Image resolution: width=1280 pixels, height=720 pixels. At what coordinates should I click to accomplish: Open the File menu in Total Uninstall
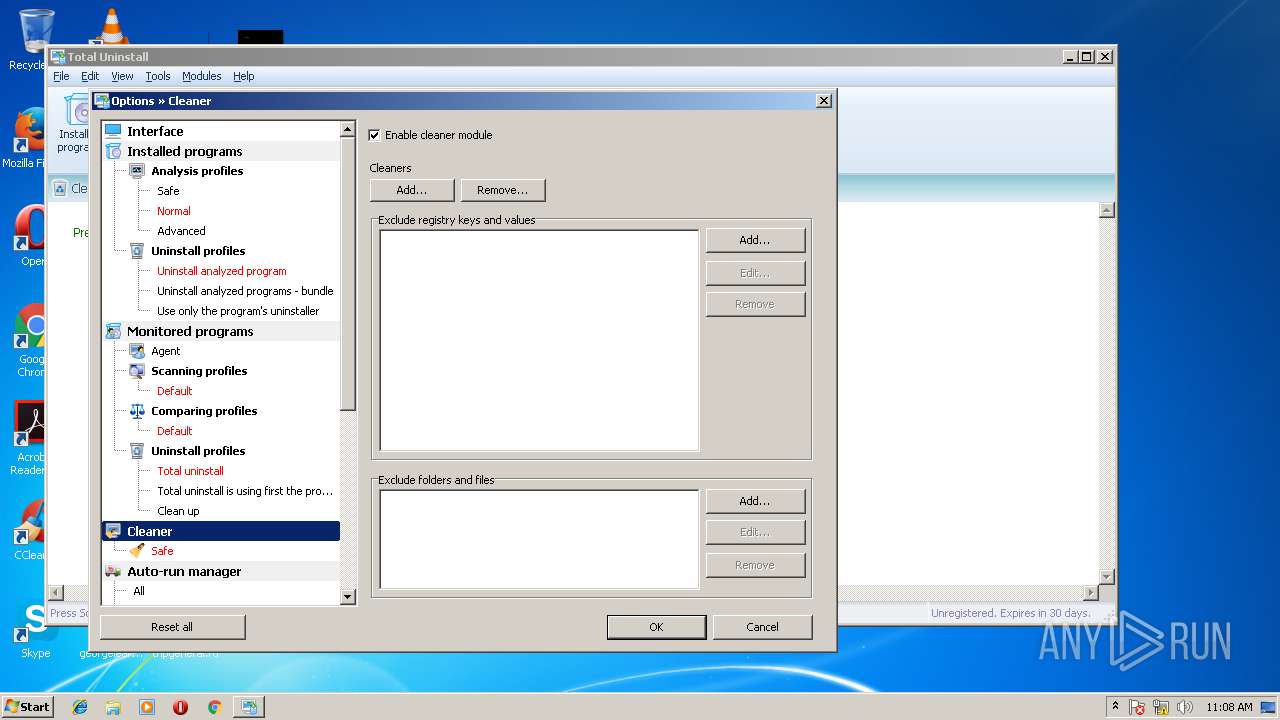coord(61,76)
